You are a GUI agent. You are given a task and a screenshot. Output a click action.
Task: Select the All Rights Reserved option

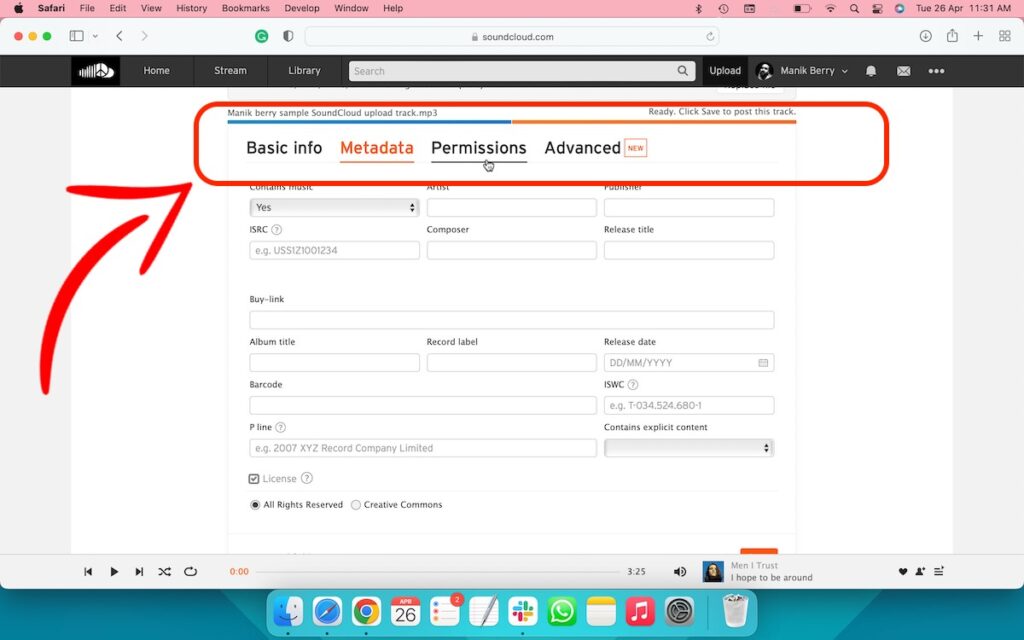click(255, 505)
